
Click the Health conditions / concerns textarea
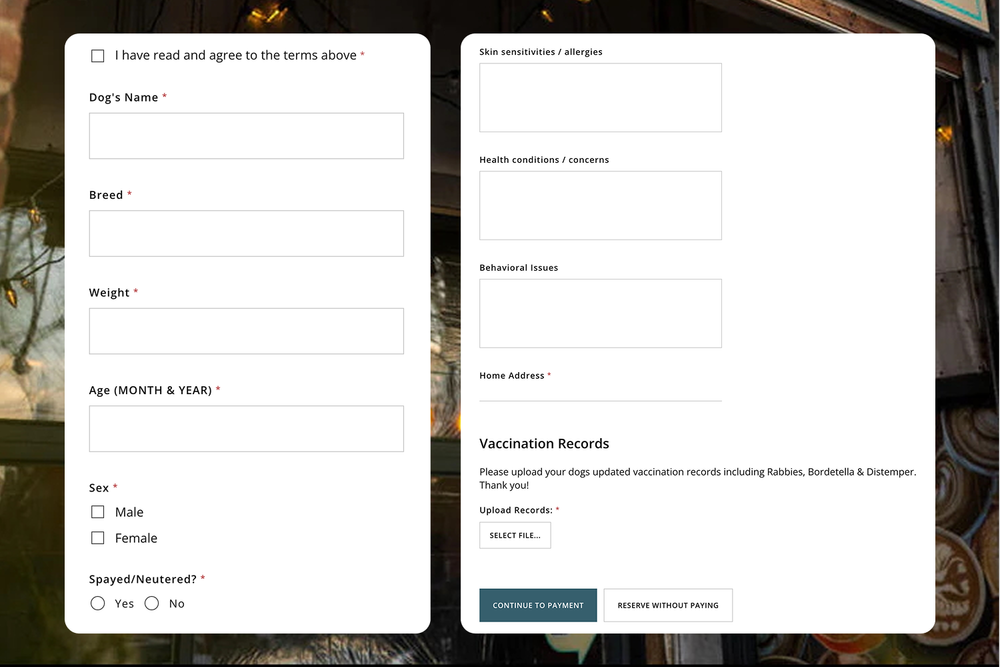coord(600,205)
